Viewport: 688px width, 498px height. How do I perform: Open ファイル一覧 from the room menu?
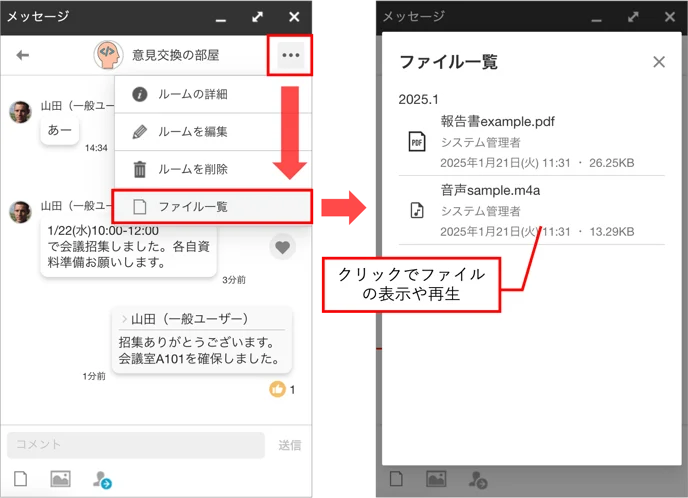(212, 207)
